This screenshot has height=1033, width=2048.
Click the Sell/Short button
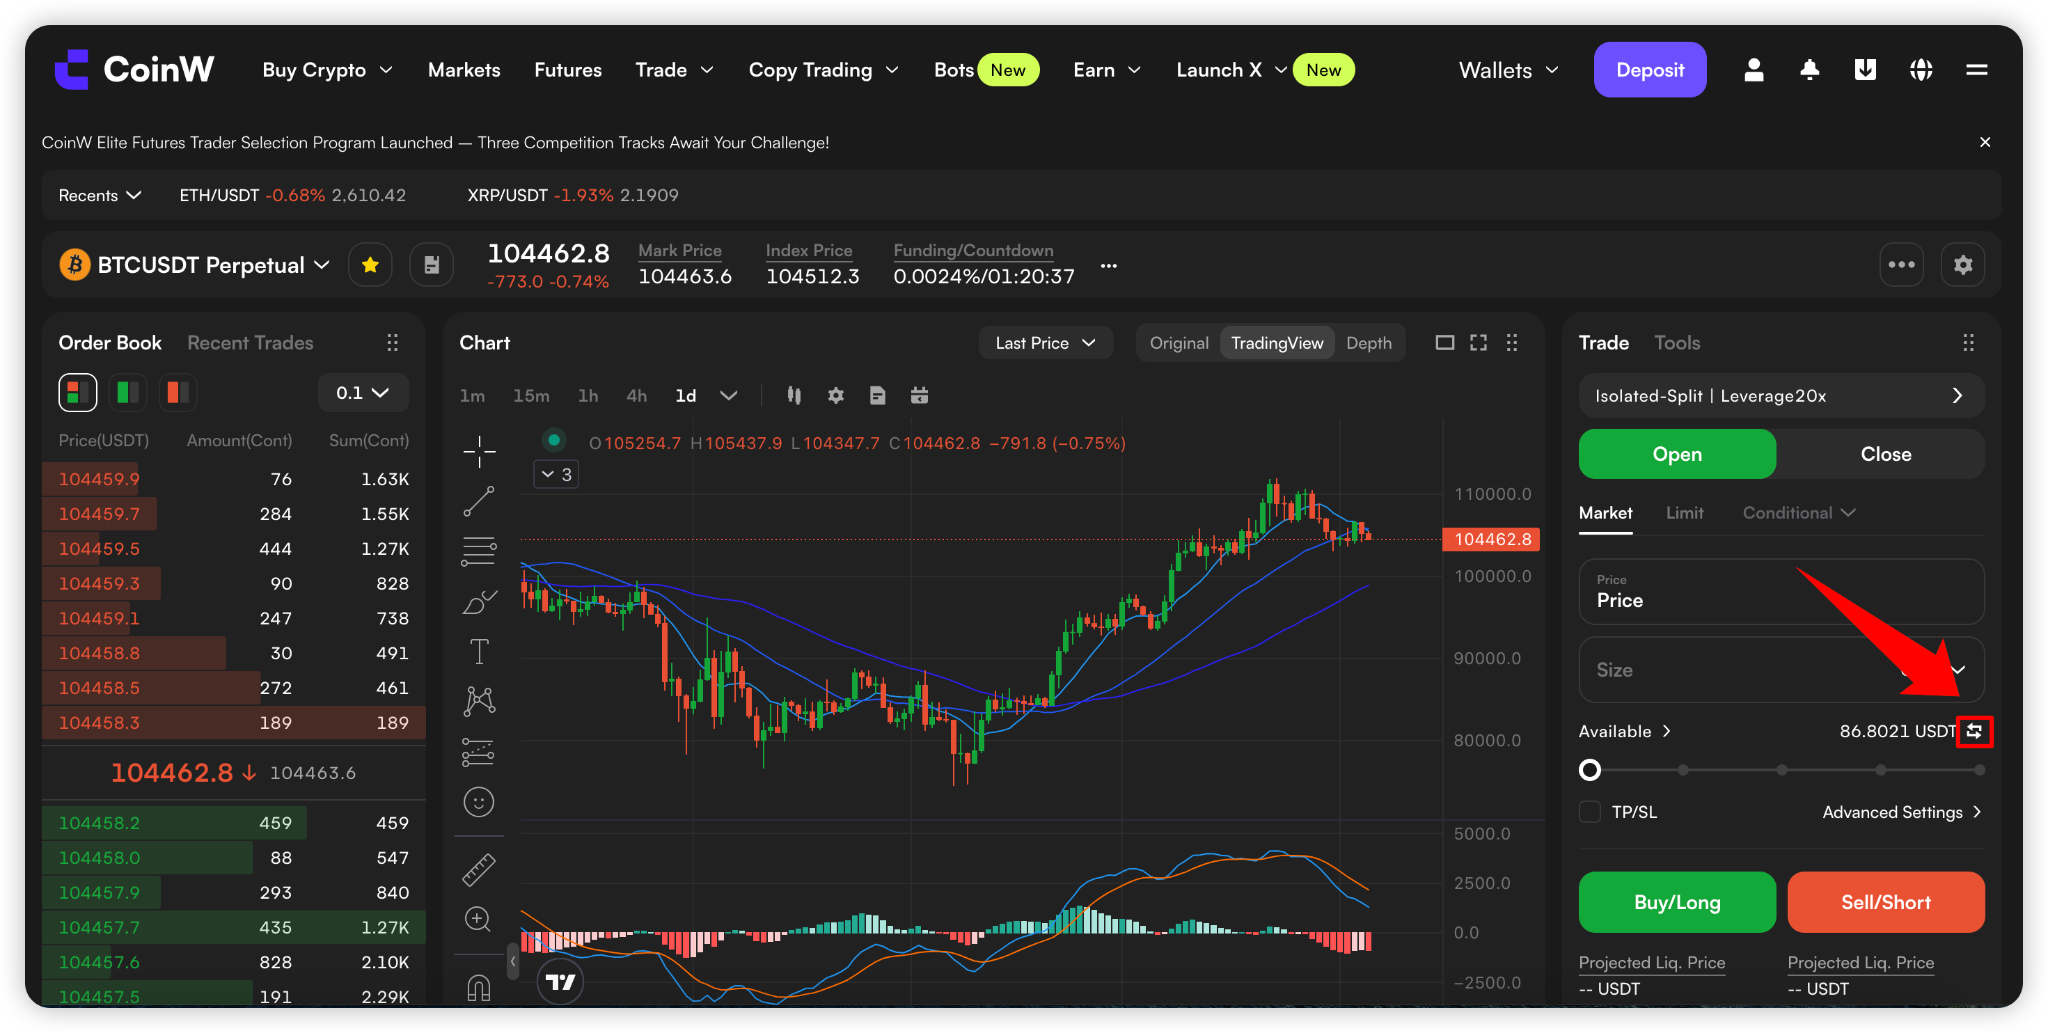pyautogui.click(x=1886, y=902)
